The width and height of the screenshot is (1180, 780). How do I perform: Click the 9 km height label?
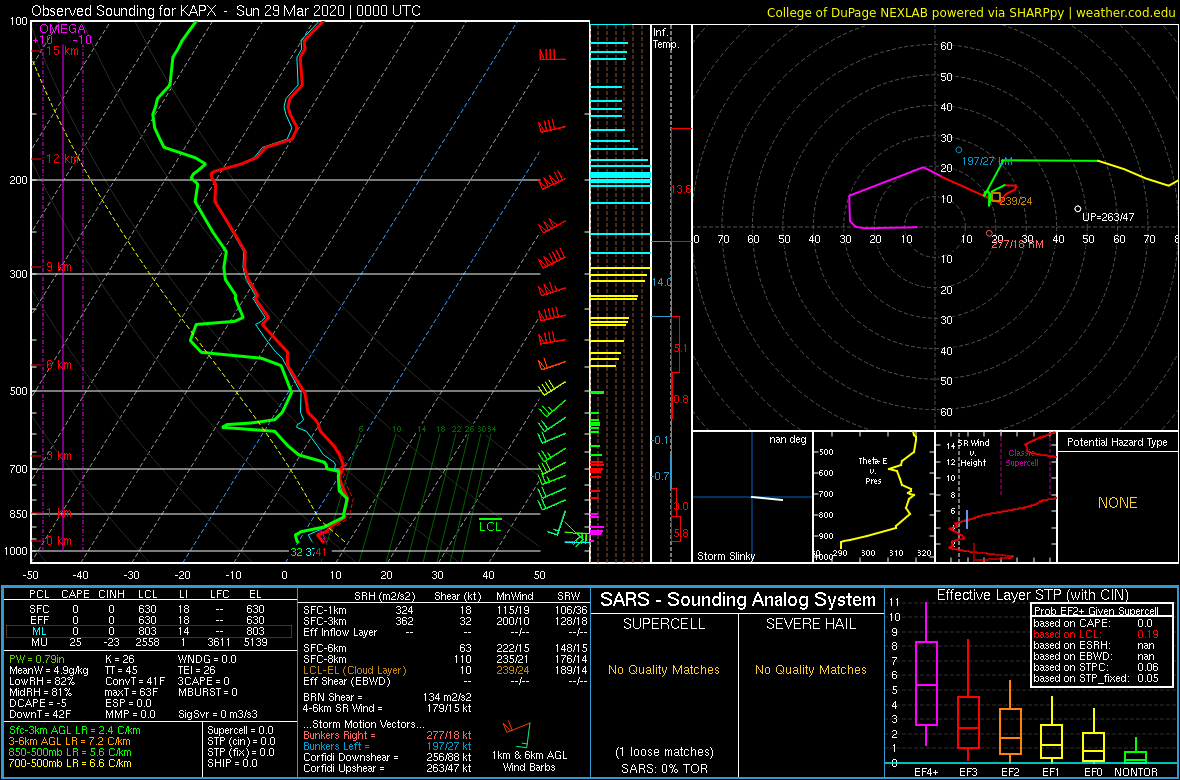point(59,267)
